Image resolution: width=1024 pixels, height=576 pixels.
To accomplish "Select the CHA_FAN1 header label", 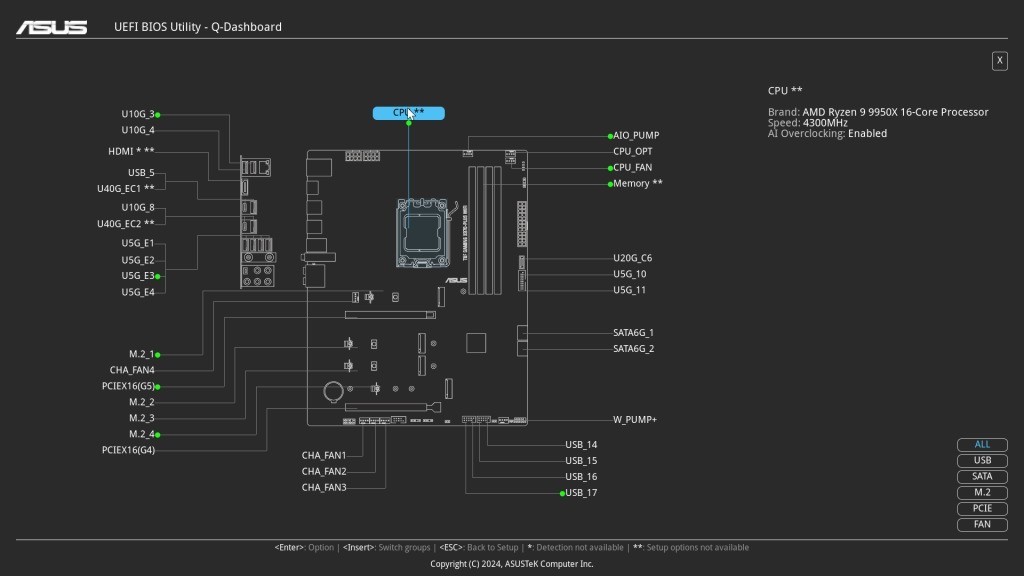I will click(x=324, y=456).
